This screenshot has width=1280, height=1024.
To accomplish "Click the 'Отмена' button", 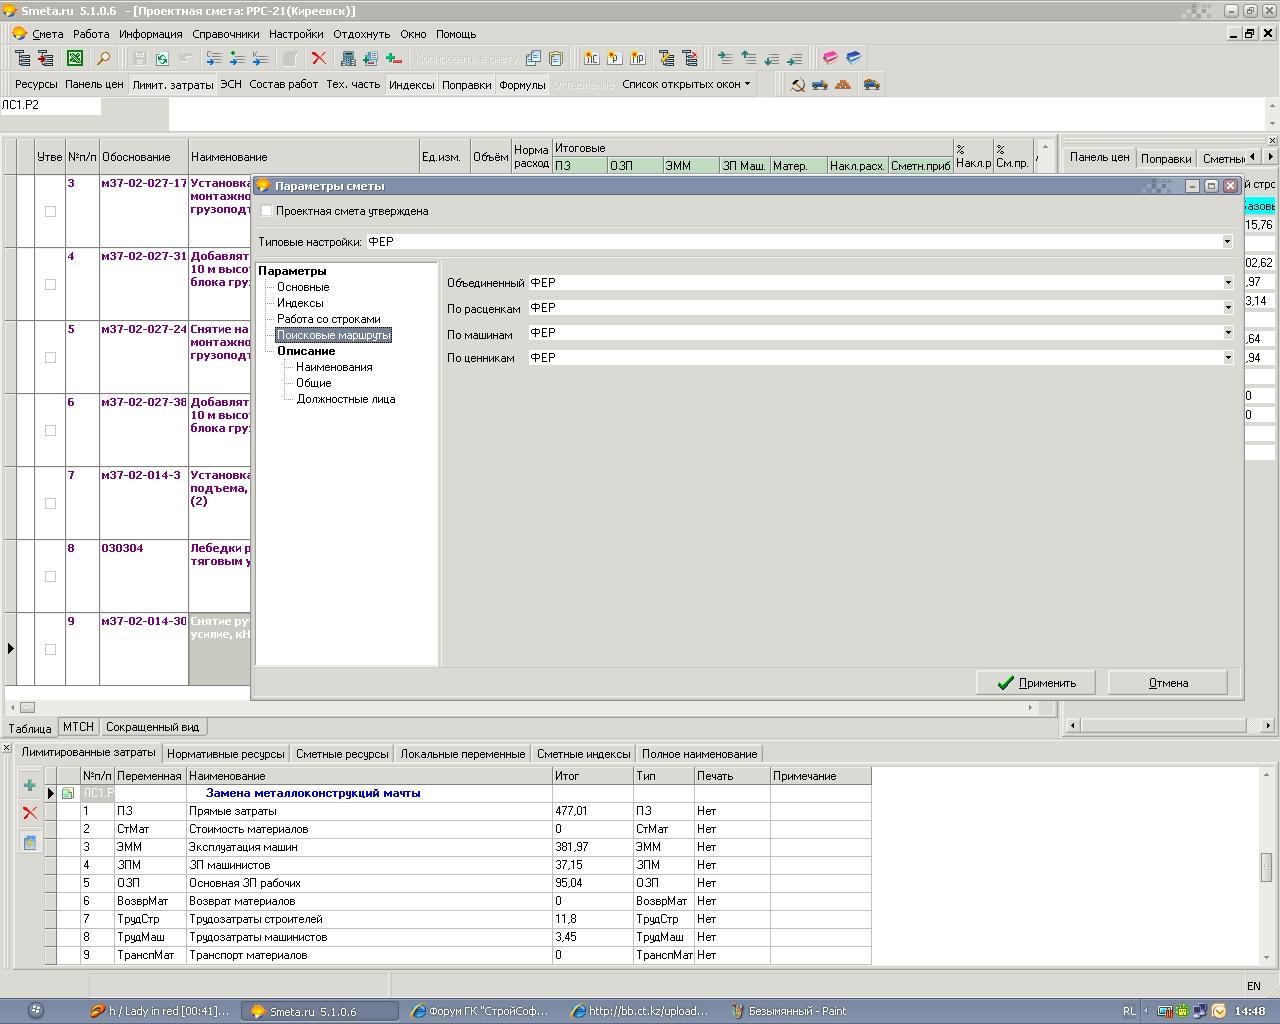I will click(x=1168, y=683).
